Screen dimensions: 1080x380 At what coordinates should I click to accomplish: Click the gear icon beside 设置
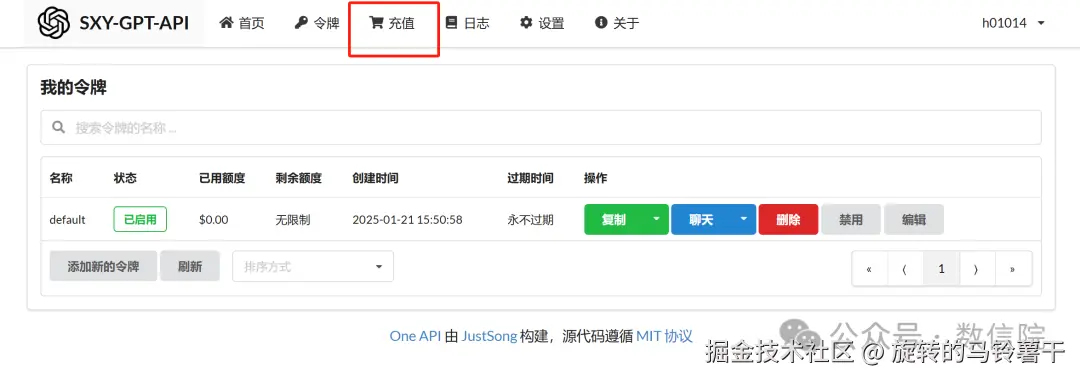coord(526,23)
